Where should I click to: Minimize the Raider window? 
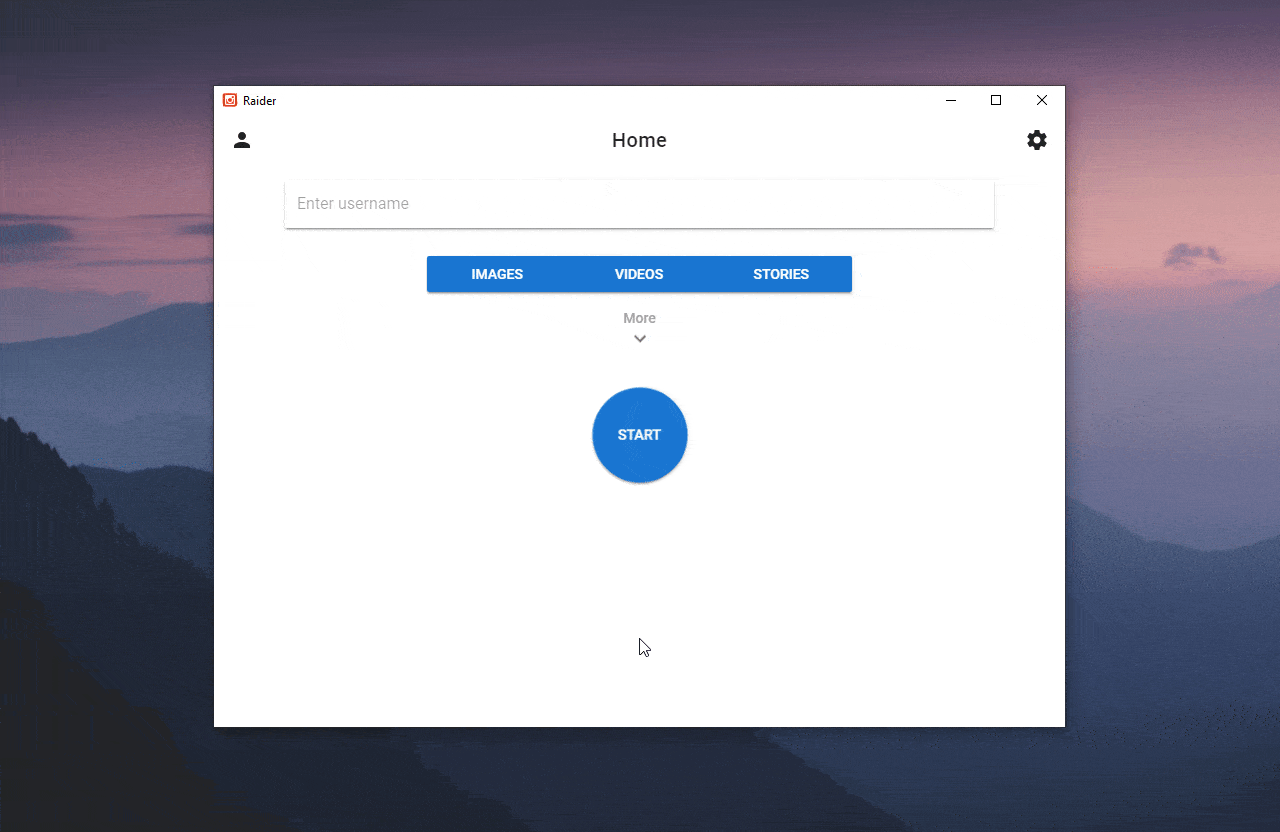click(951, 100)
